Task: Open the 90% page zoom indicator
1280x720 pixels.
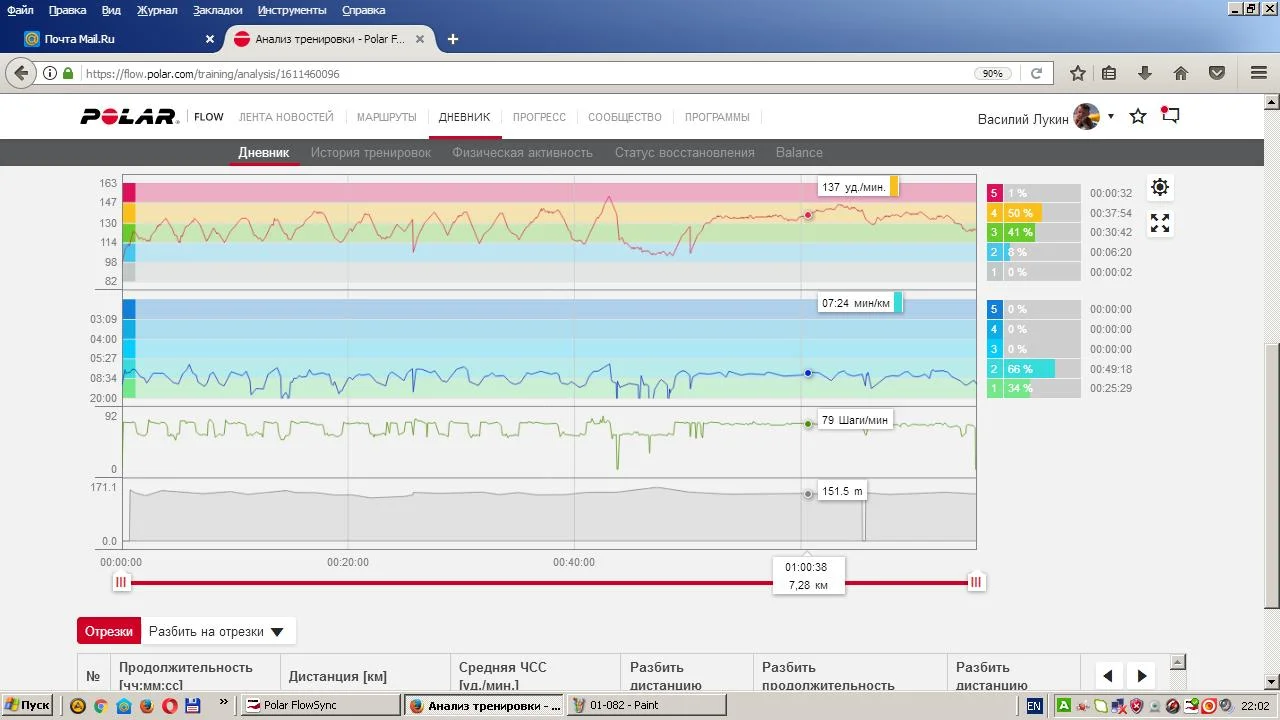Action: pos(992,74)
